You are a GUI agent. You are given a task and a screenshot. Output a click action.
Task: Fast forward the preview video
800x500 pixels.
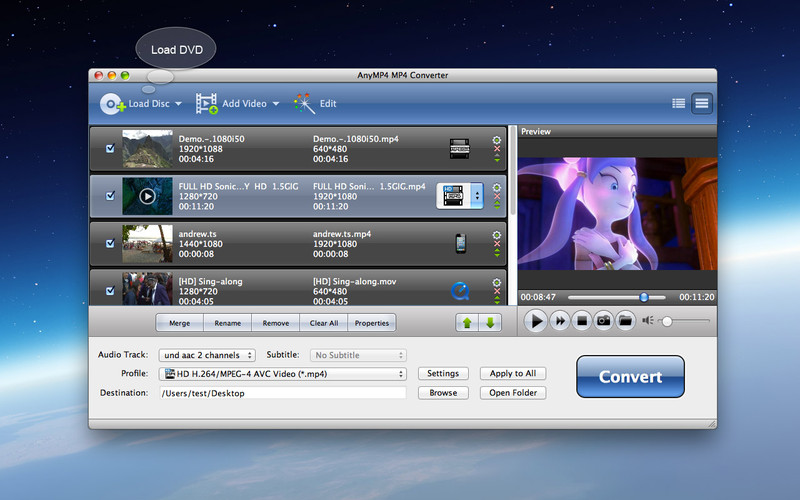tap(560, 321)
